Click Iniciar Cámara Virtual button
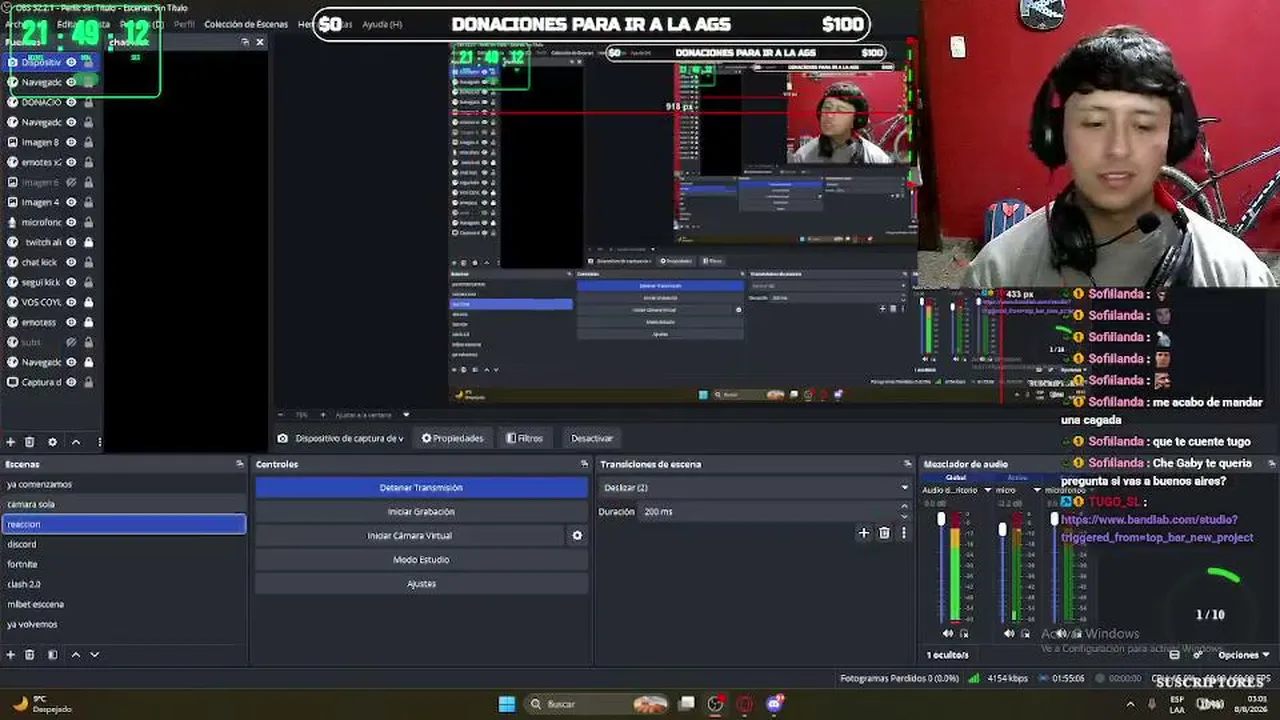This screenshot has height=720, width=1280. tap(410, 536)
